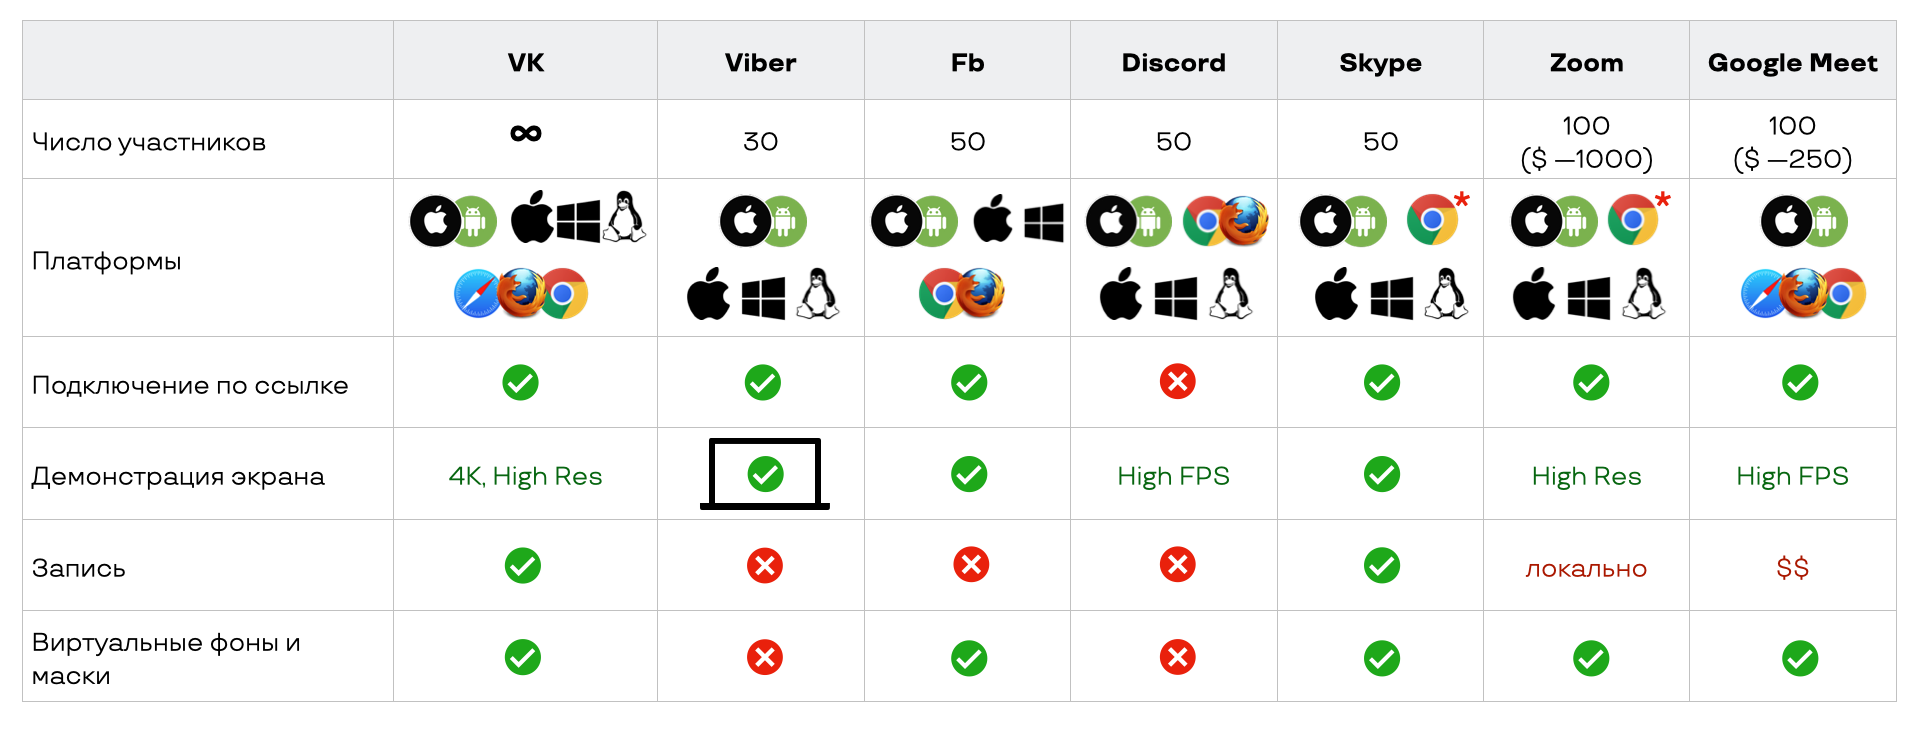1922x732 pixels.
Task: Select the Android icon in Google Meet column
Action: [x=1825, y=221]
